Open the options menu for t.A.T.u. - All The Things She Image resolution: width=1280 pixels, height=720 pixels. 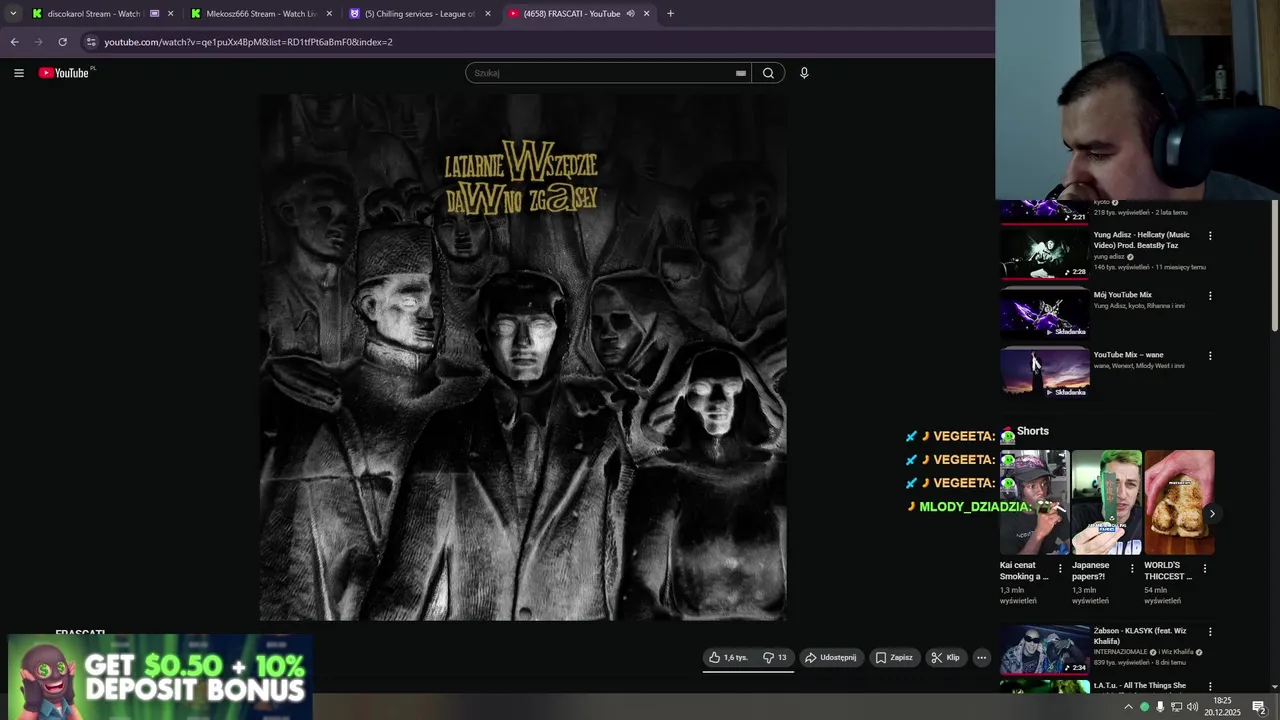coord(1210,687)
